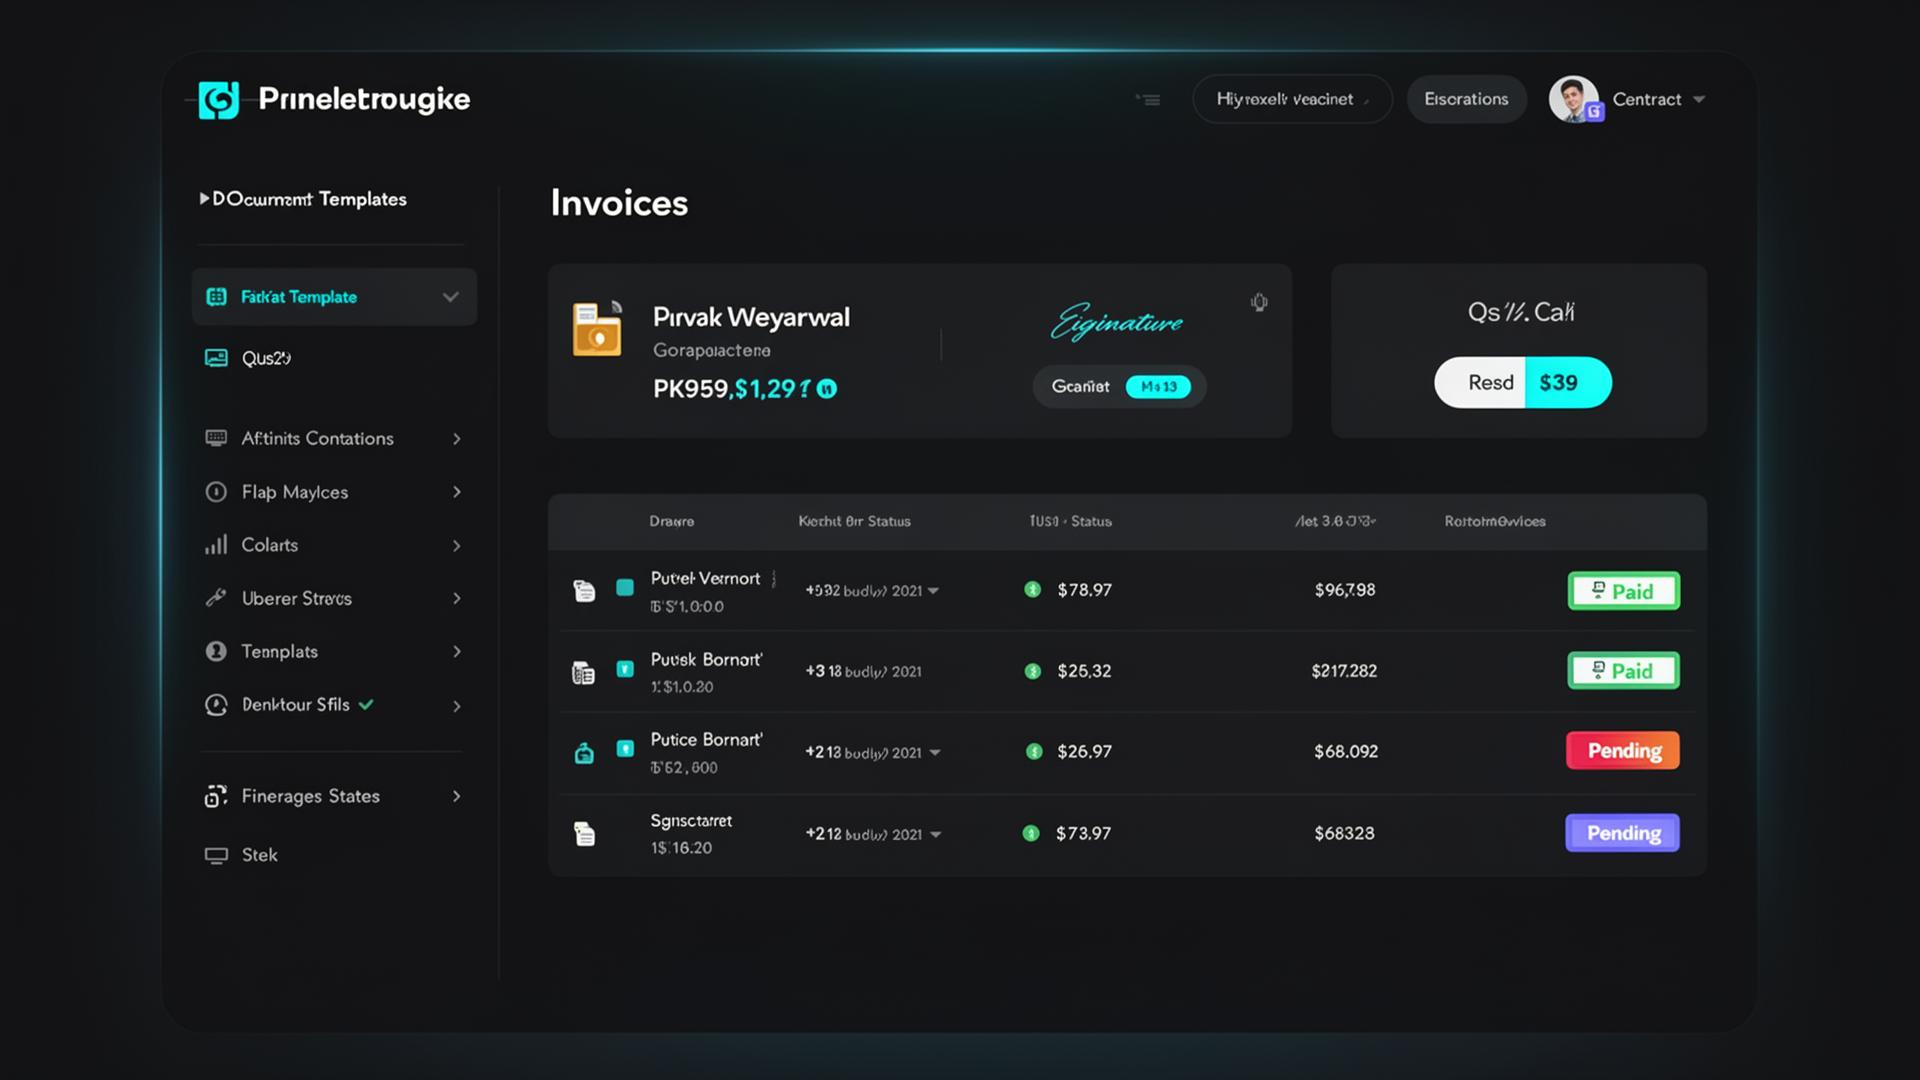Sort by Drawe column header
Screen dimensions: 1920x1080
pyautogui.click(x=671, y=521)
